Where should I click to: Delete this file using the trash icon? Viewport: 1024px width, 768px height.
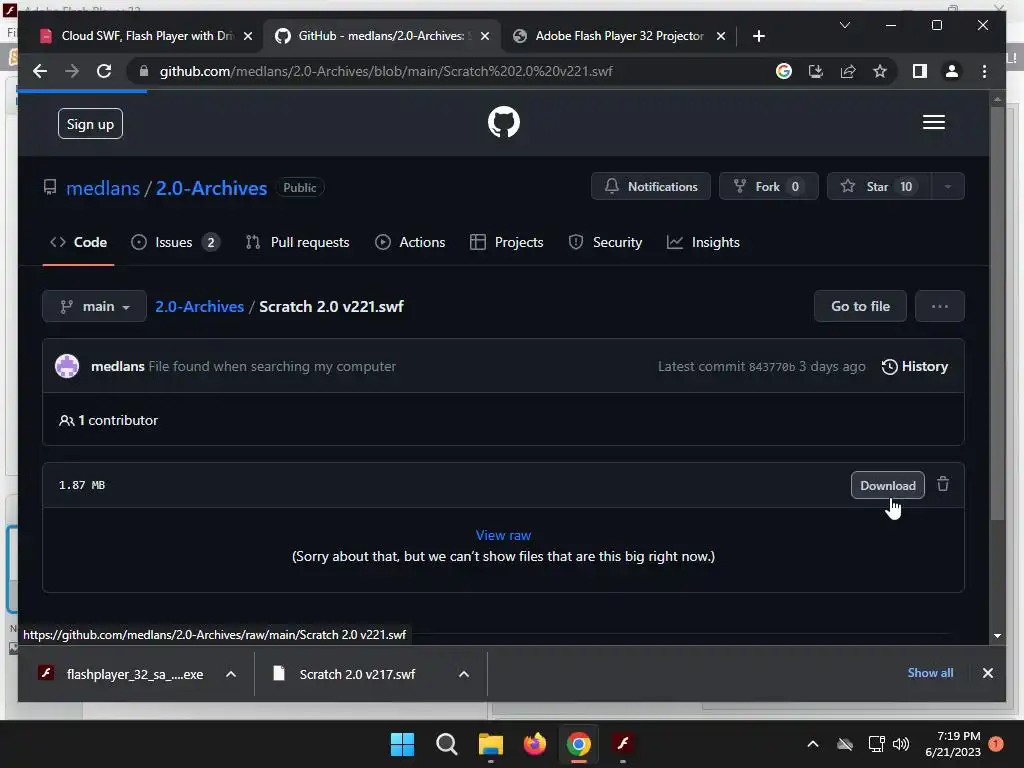[943, 485]
